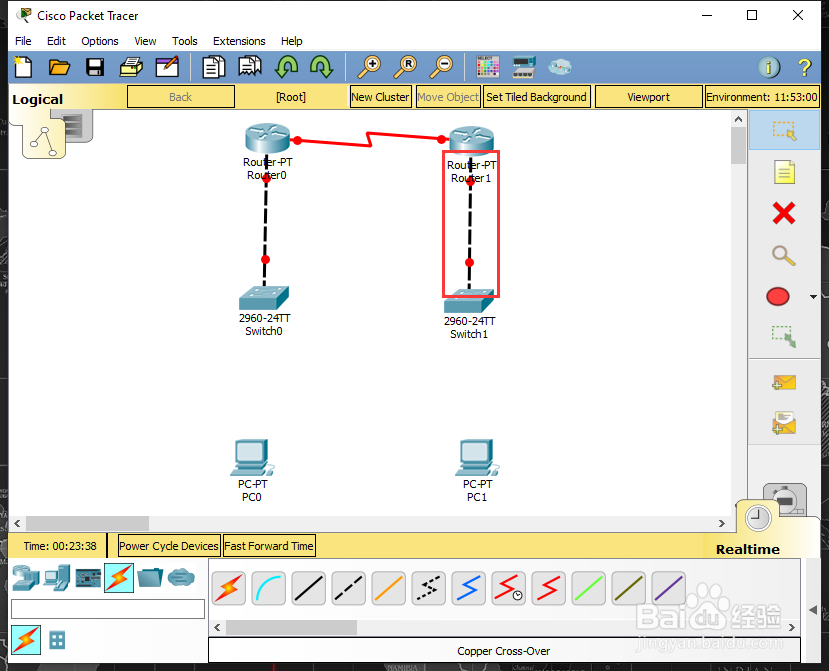Select the red X Delete tool
This screenshot has height=671, width=829.
784,214
